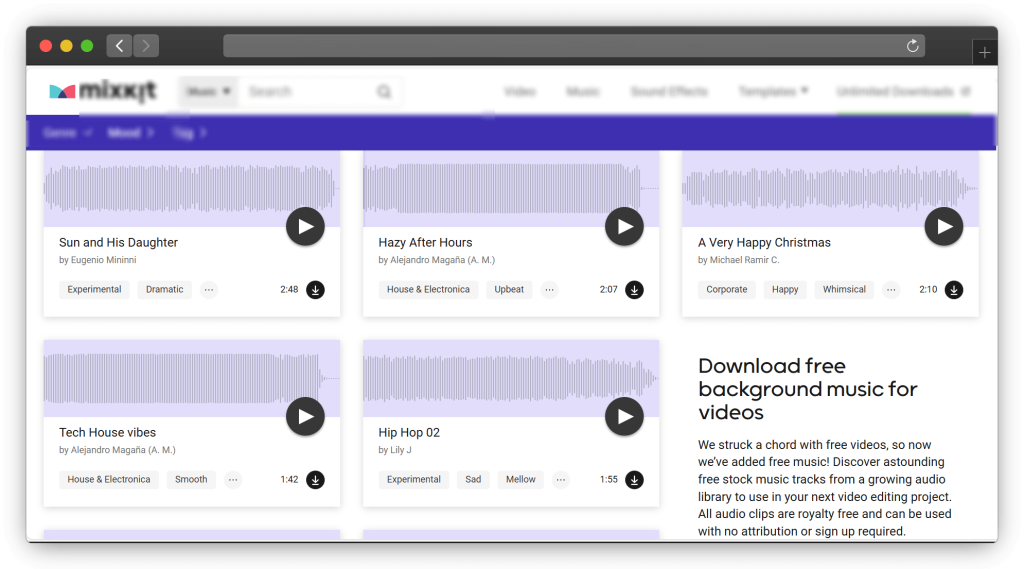Viewport: 1024px width, 569px height.
Task: Go to the Sound Effects section
Action: pyautogui.click(x=668, y=92)
